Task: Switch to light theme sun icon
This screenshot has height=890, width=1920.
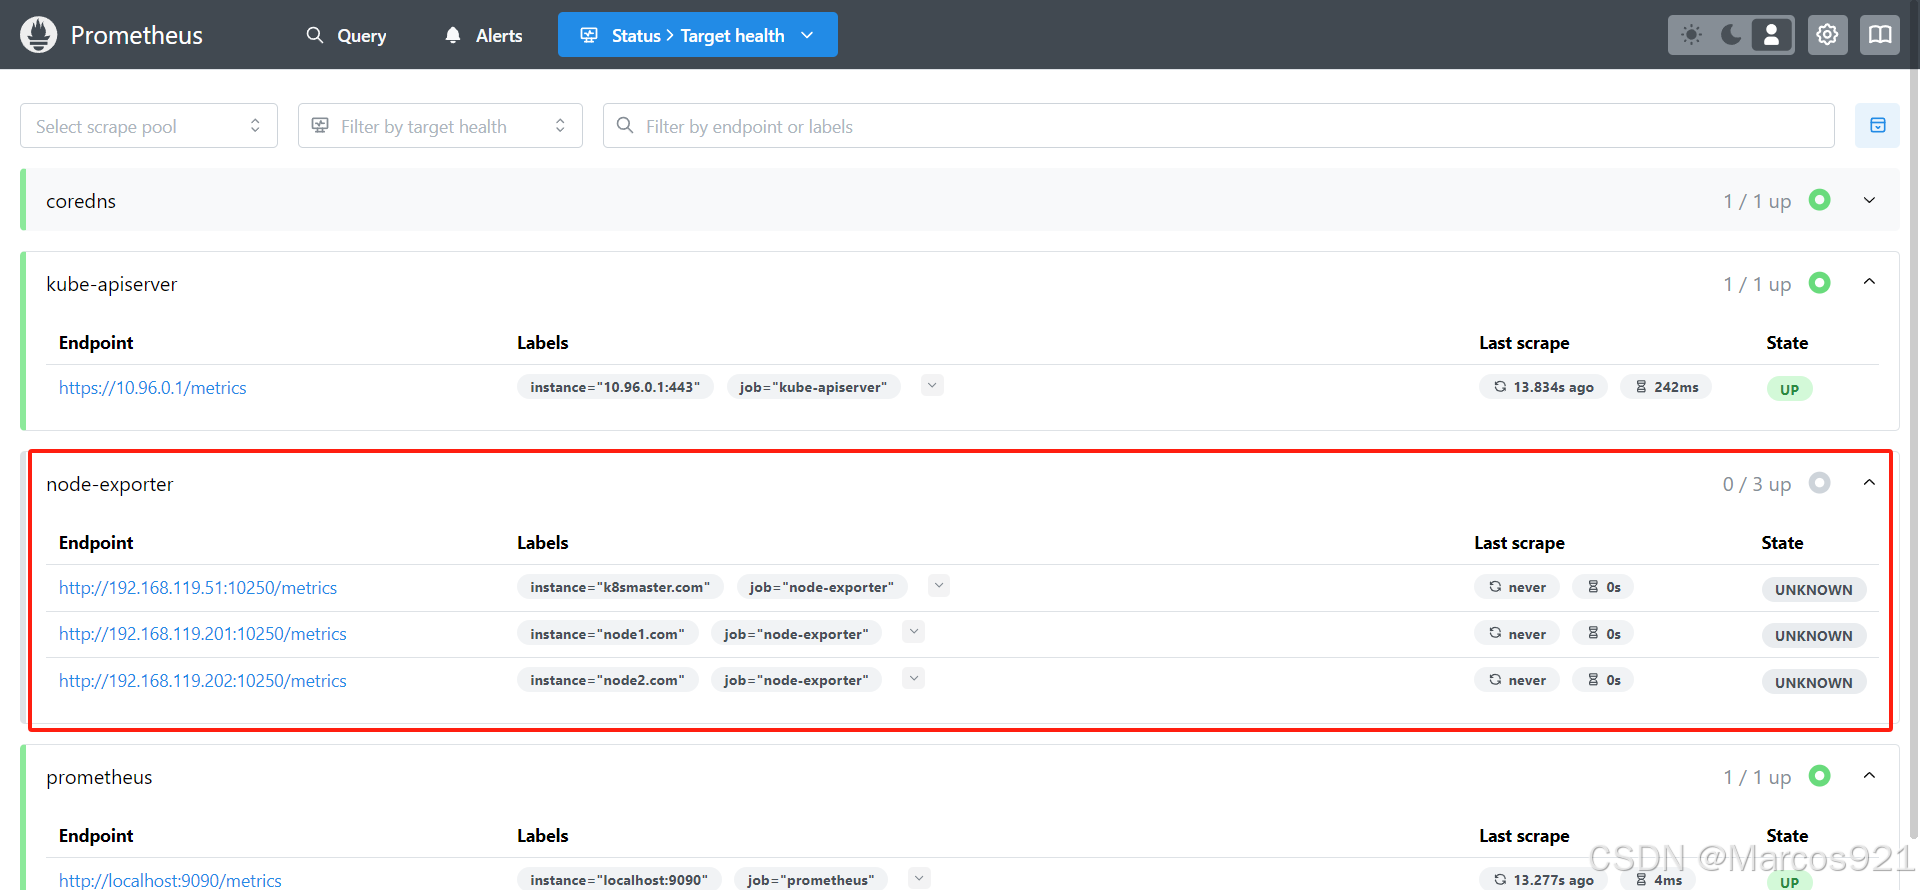Action: [x=1692, y=35]
